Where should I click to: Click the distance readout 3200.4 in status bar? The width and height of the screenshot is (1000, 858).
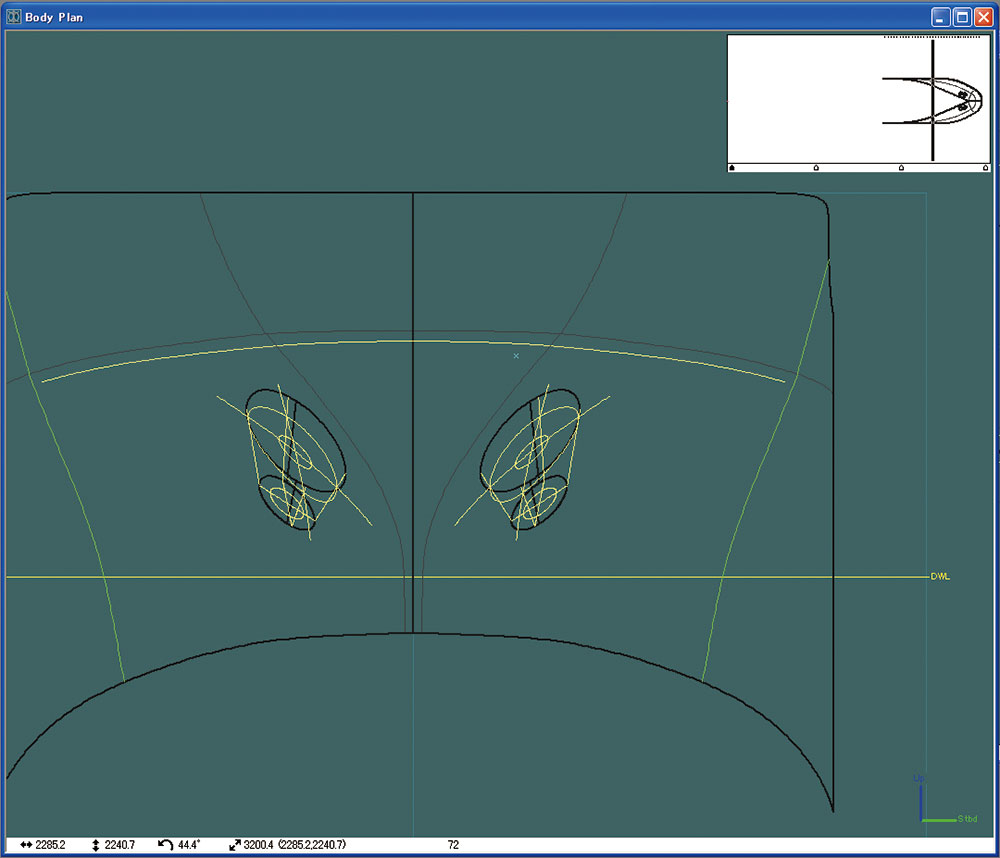point(258,845)
